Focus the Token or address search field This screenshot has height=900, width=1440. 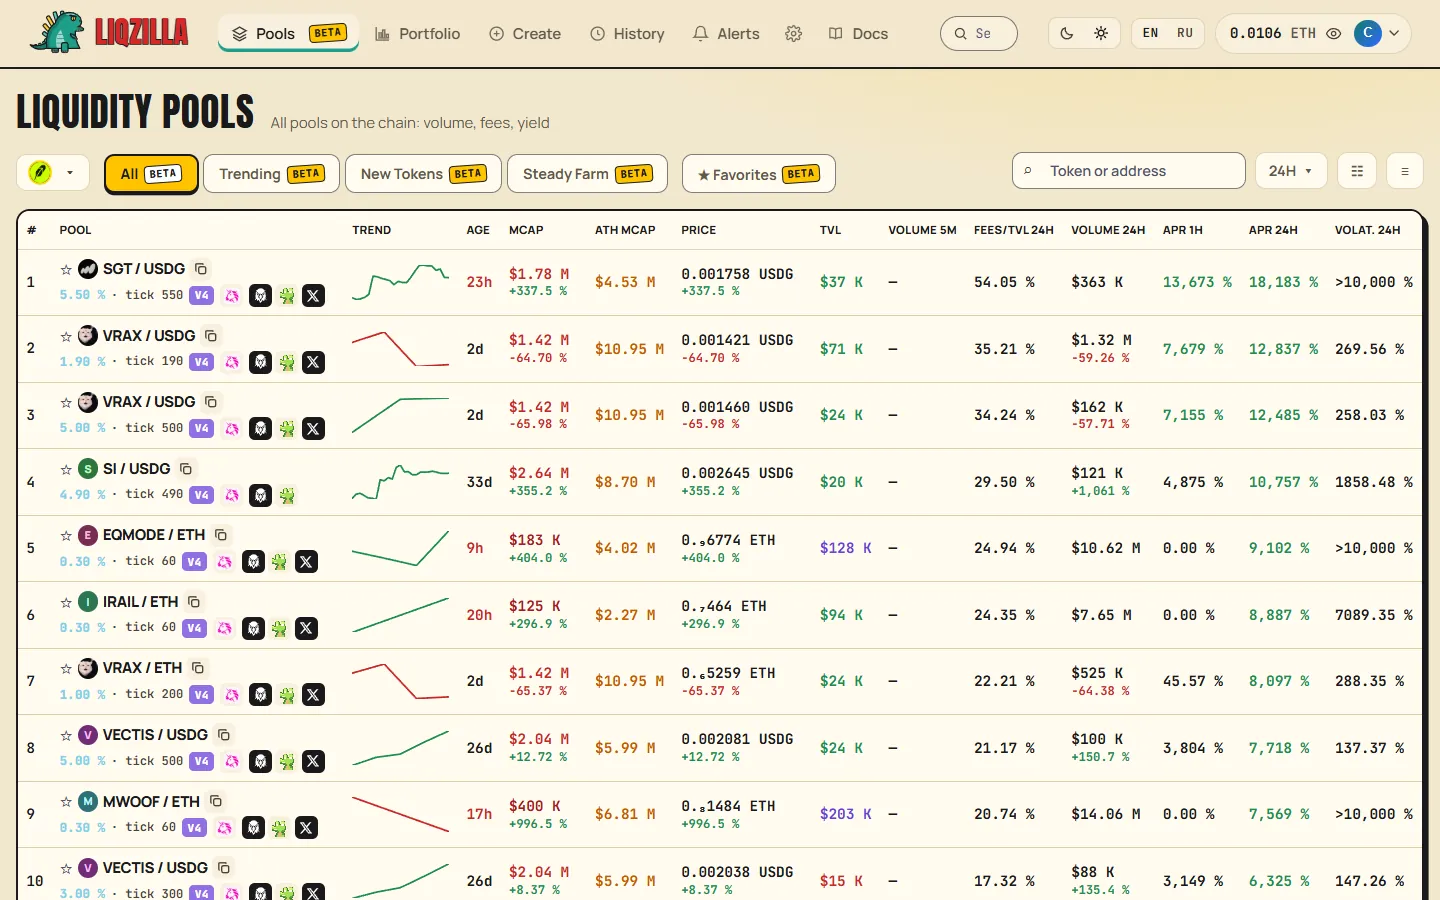click(1129, 171)
